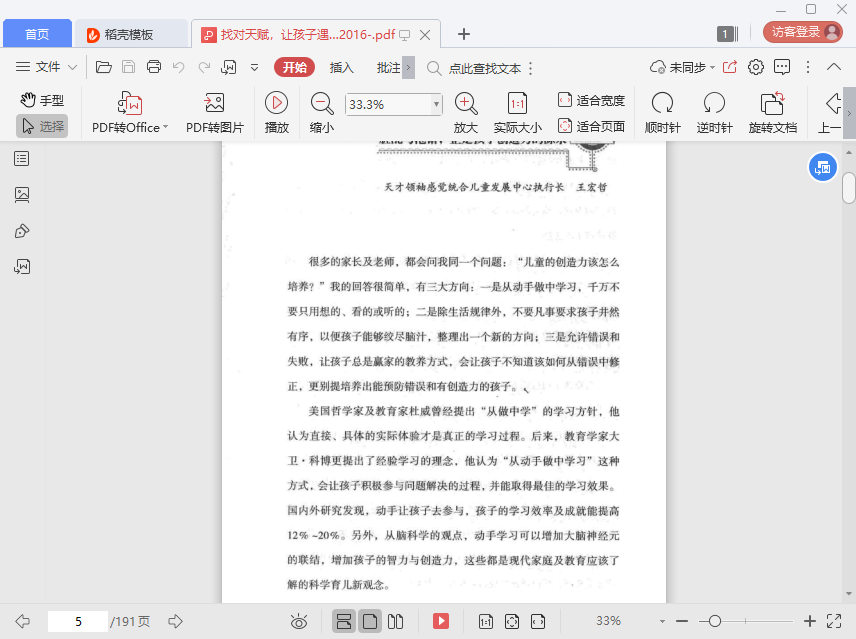Switch to the 批注 ribbon tab
This screenshot has height=639, width=856.
(x=388, y=68)
